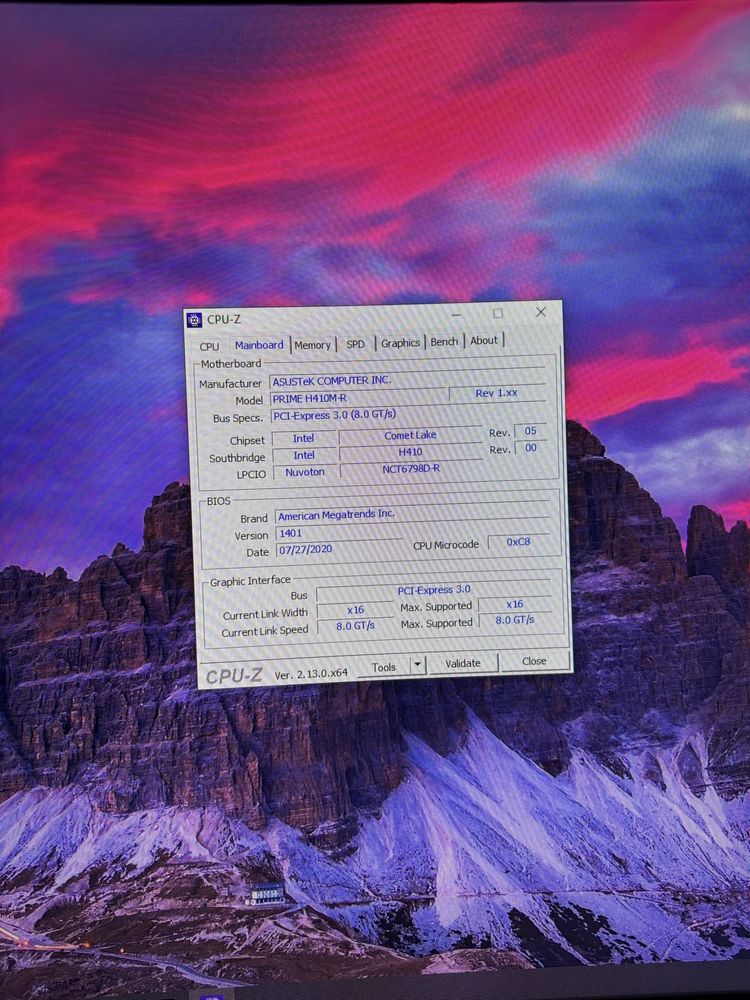Open the Graphics tab
This screenshot has width=750, height=1000.
click(x=401, y=343)
